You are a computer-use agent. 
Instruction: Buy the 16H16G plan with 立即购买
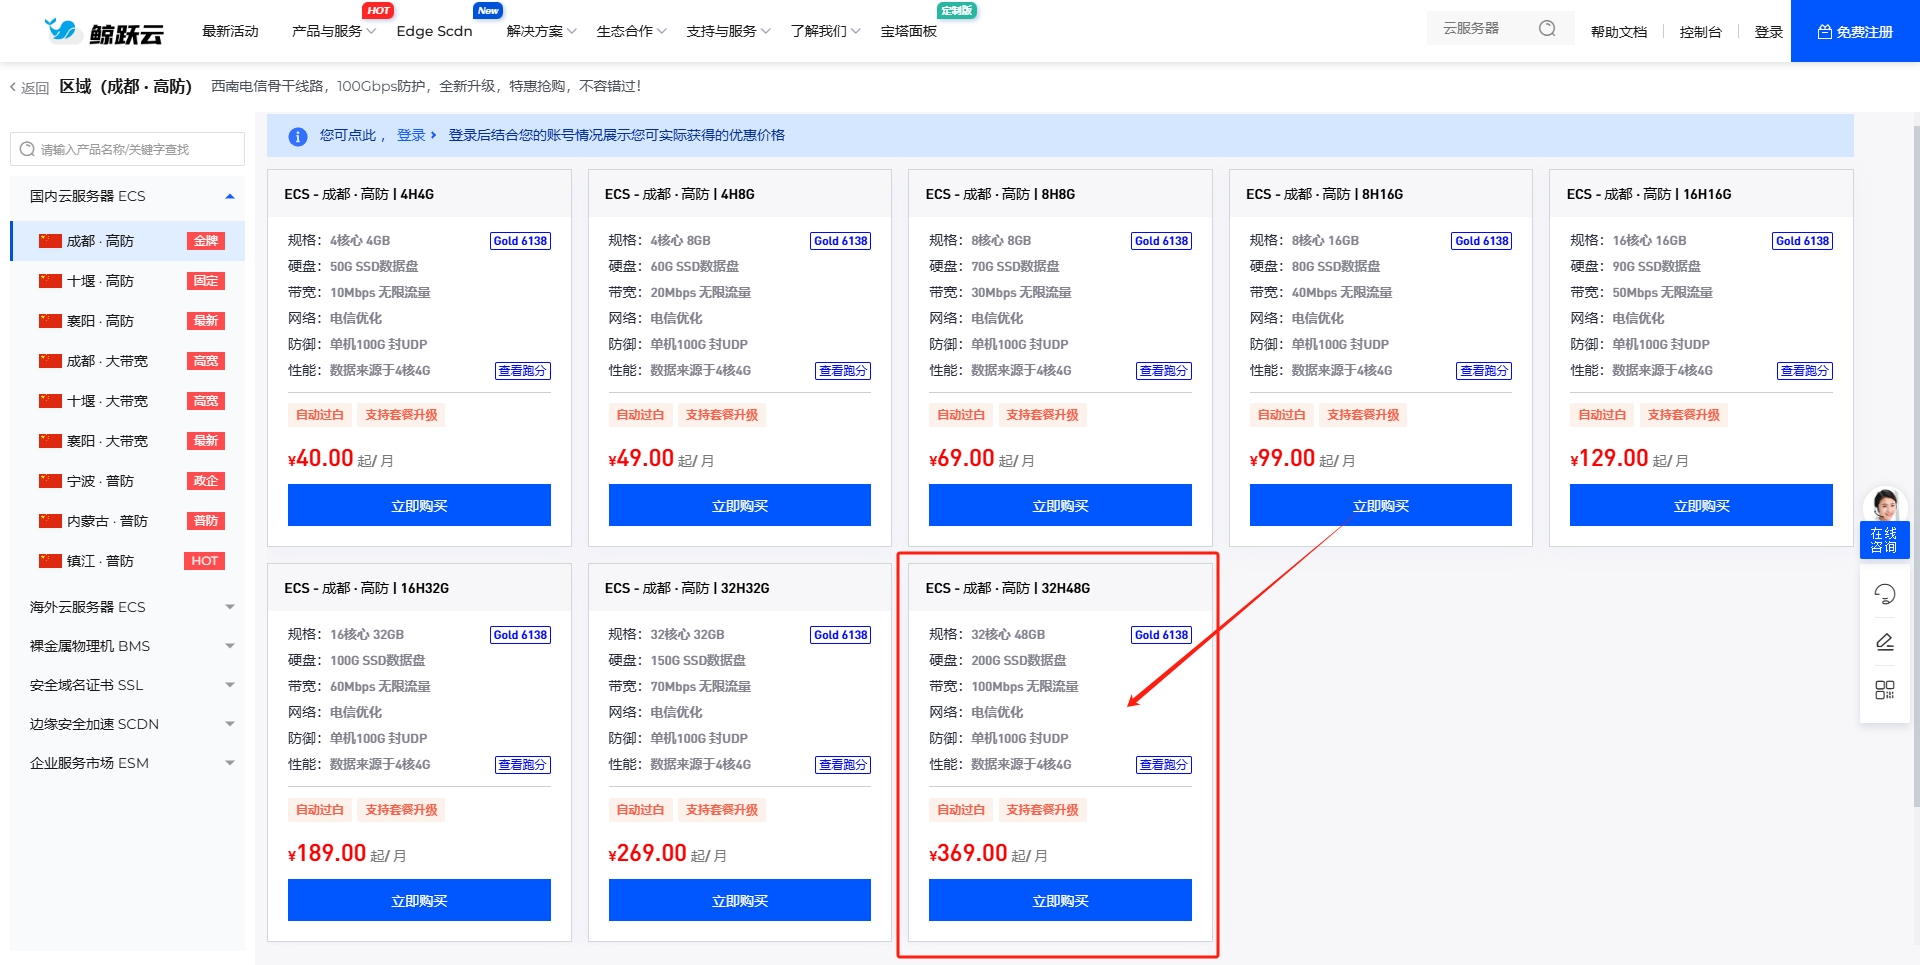point(1701,505)
